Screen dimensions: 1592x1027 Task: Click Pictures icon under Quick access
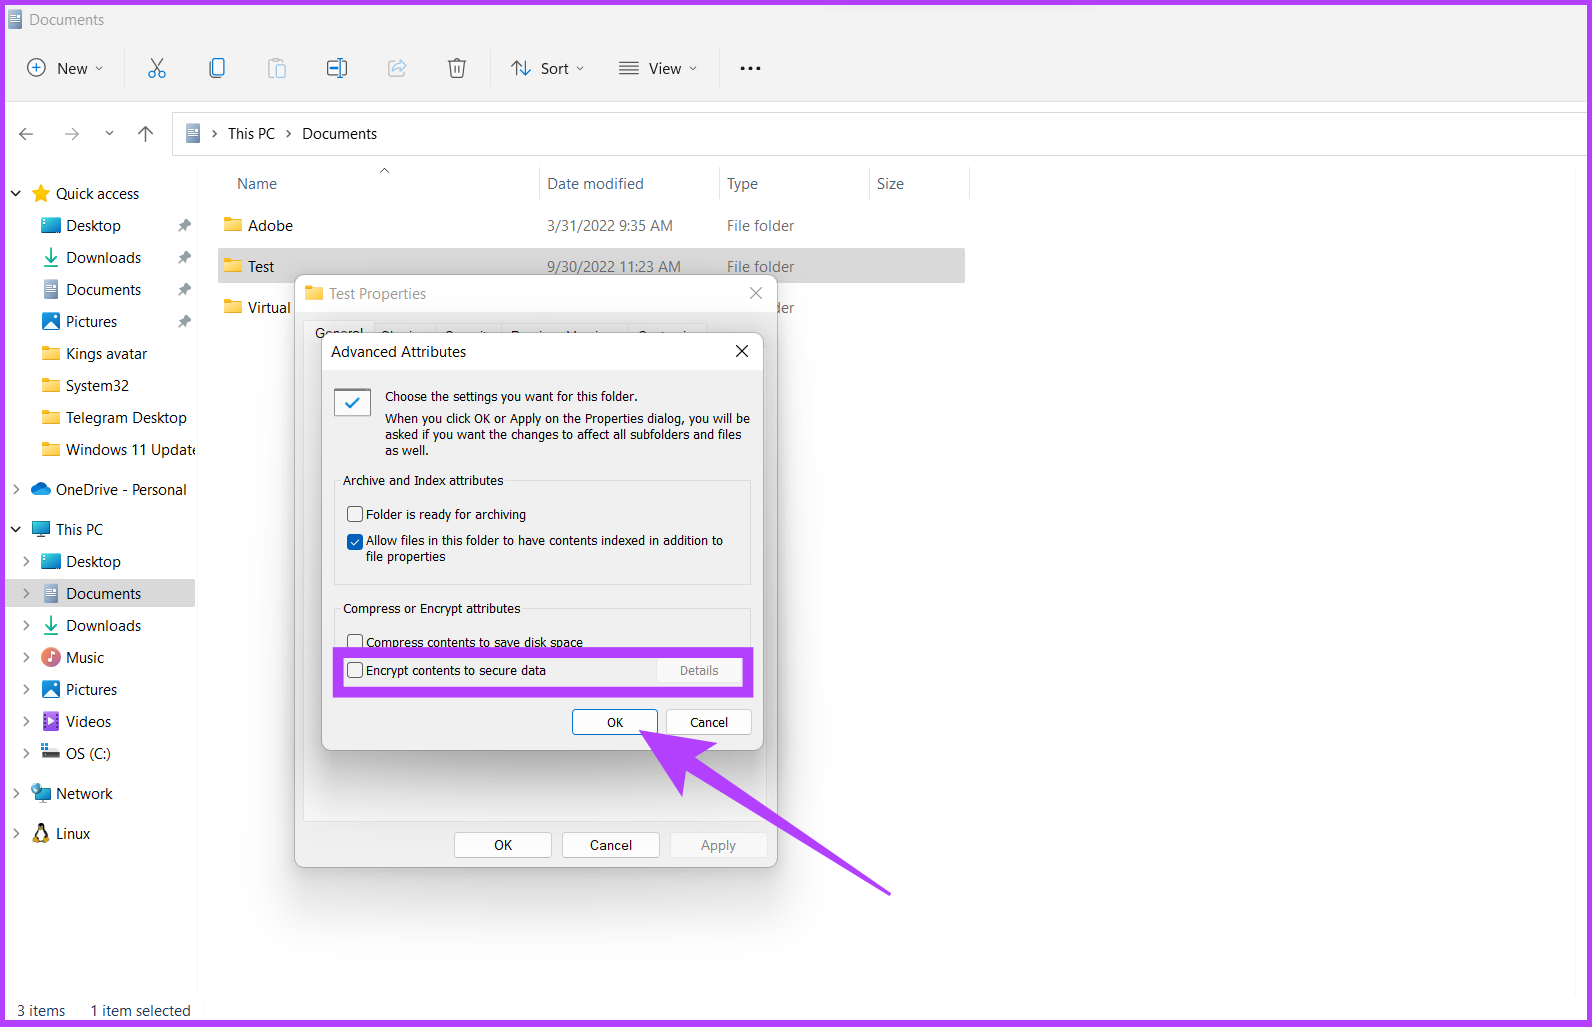(51, 322)
